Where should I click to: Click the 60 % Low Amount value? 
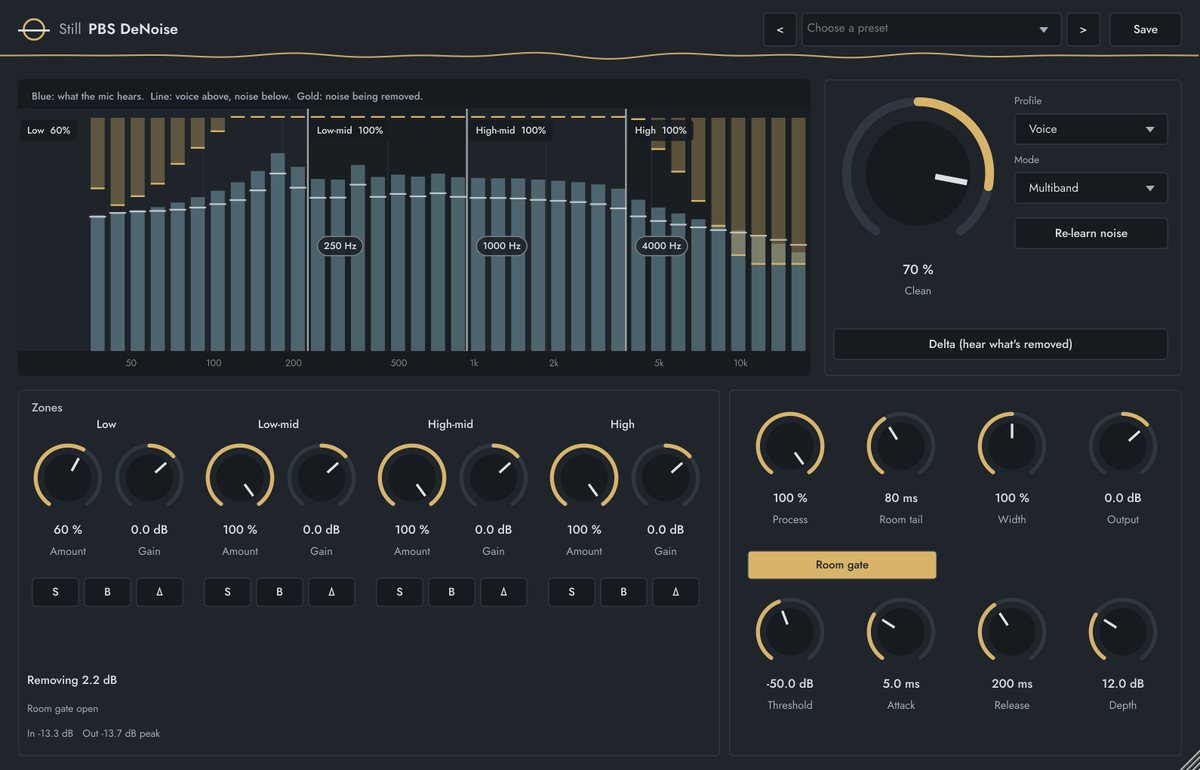[68, 530]
